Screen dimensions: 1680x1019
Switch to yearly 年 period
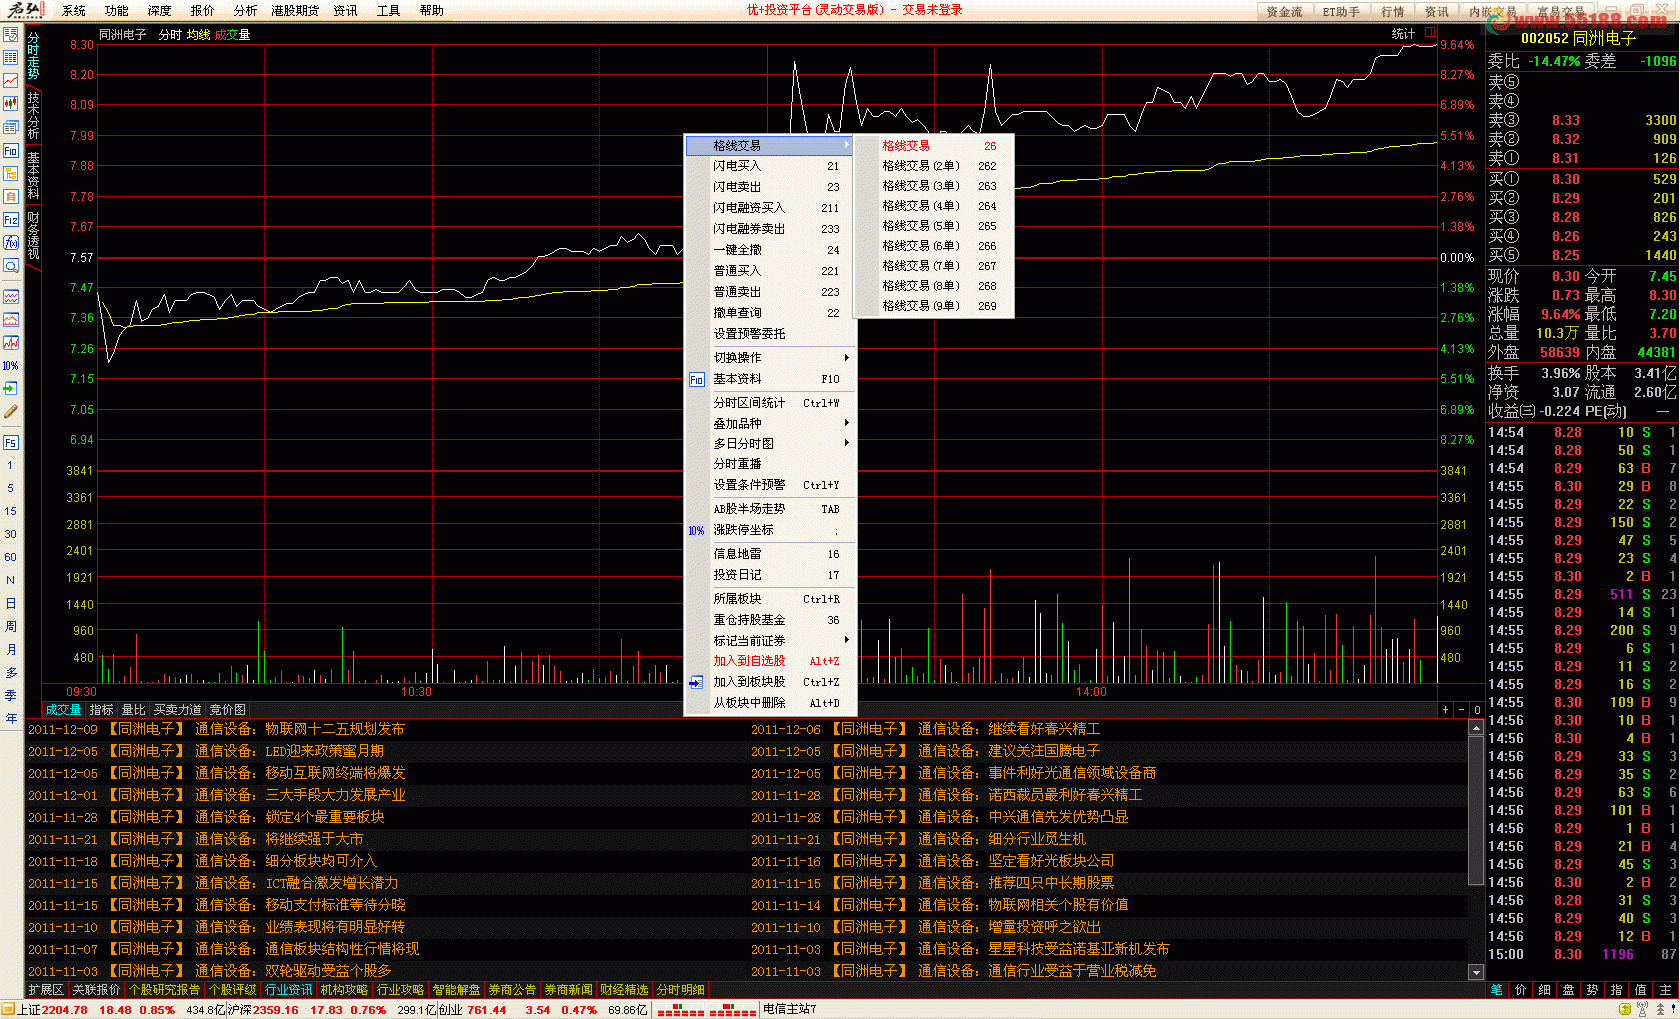click(x=10, y=719)
